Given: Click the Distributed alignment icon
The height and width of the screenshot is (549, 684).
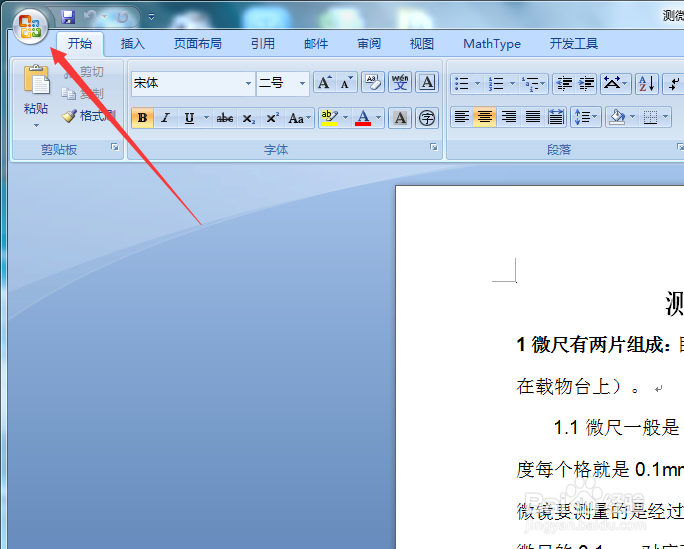Looking at the screenshot, I should (556, 117).
